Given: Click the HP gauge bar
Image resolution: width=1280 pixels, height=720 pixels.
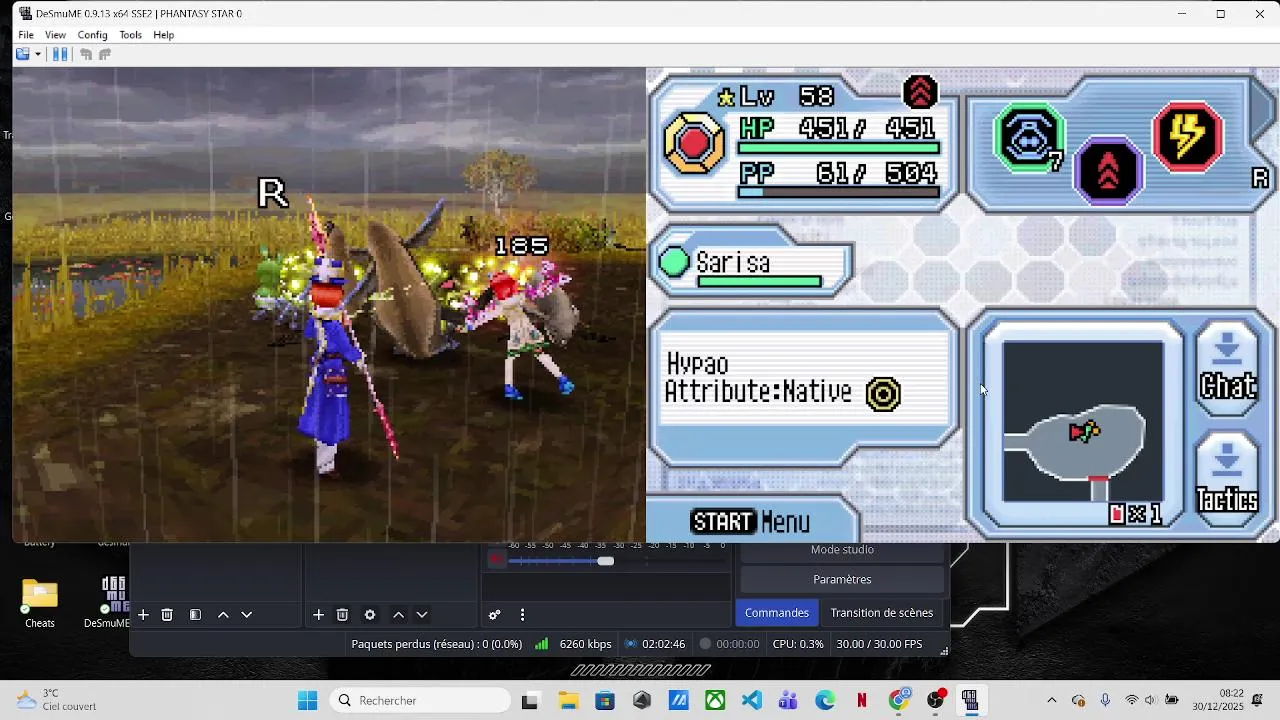Looking at the screenshot, I should pyautogui.click(x=838, y=148).
